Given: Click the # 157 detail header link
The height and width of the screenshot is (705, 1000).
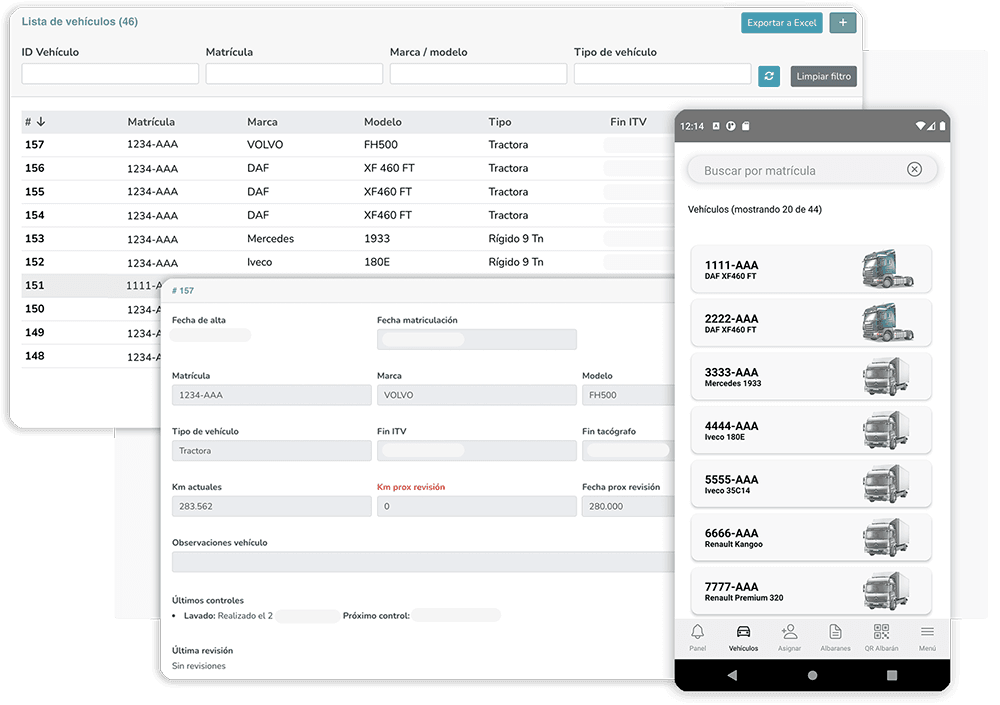Looking at the screenshot, I should pos(183,290).
